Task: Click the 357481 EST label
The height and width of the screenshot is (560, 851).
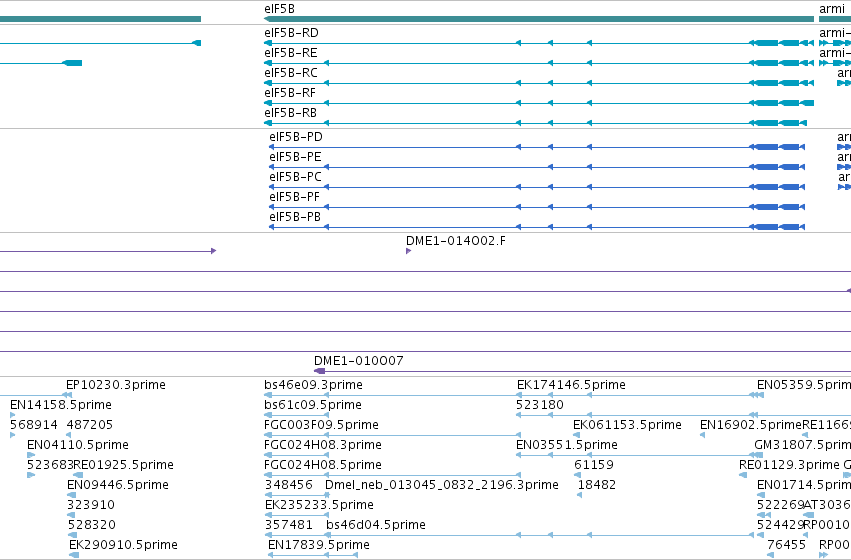Action: (x=289, y=526)
